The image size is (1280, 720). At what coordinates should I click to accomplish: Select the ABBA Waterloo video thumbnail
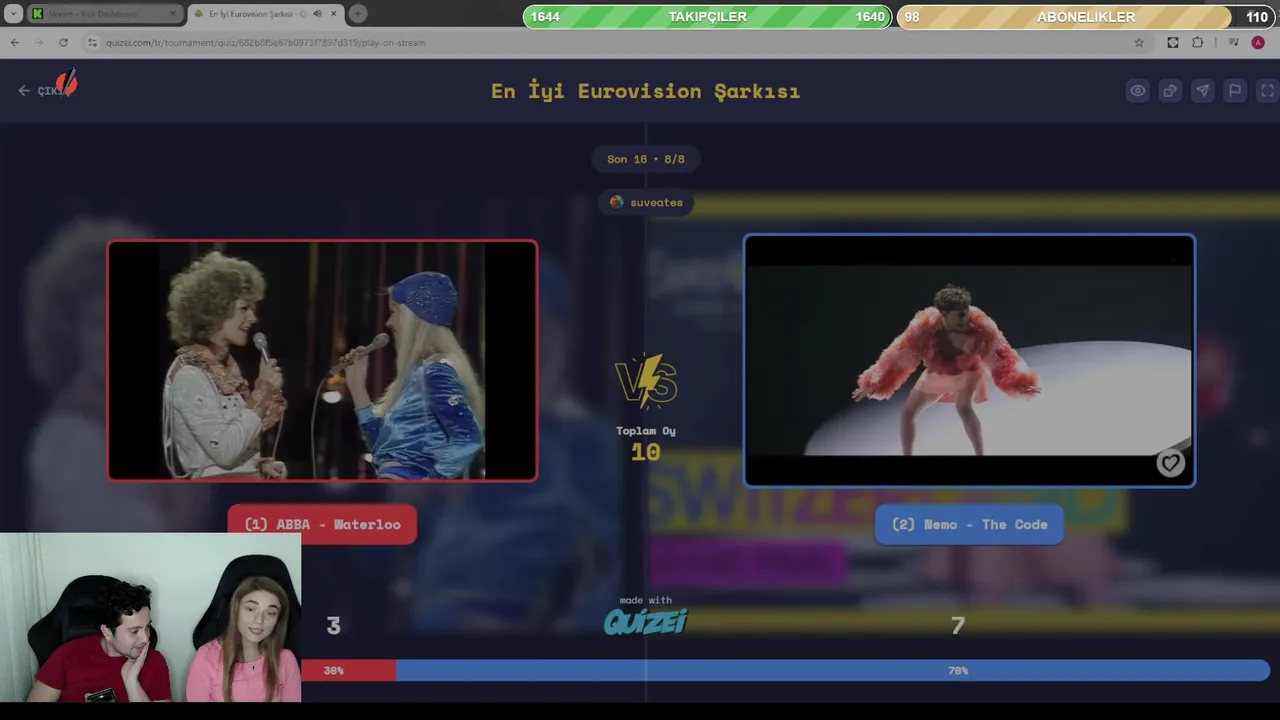(322, 361)
